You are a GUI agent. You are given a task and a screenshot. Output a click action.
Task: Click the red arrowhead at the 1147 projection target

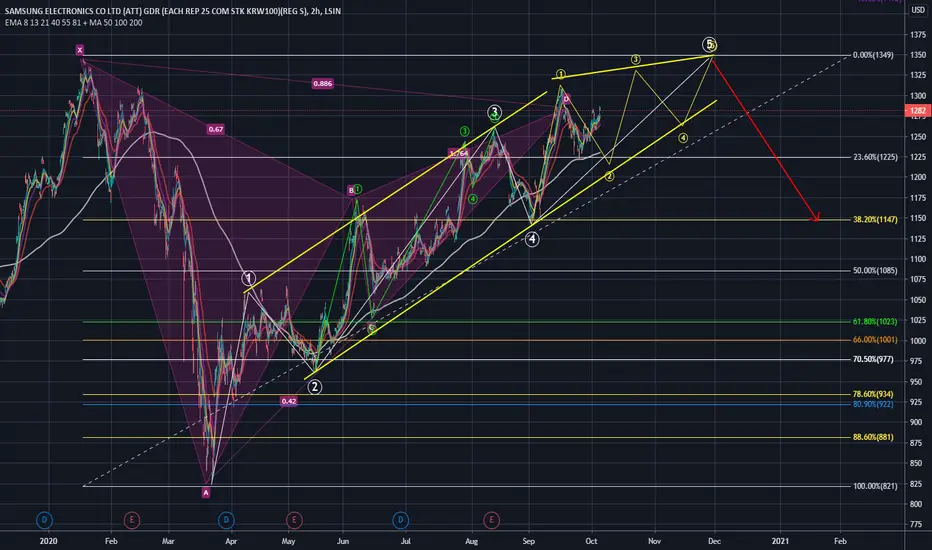816,217
